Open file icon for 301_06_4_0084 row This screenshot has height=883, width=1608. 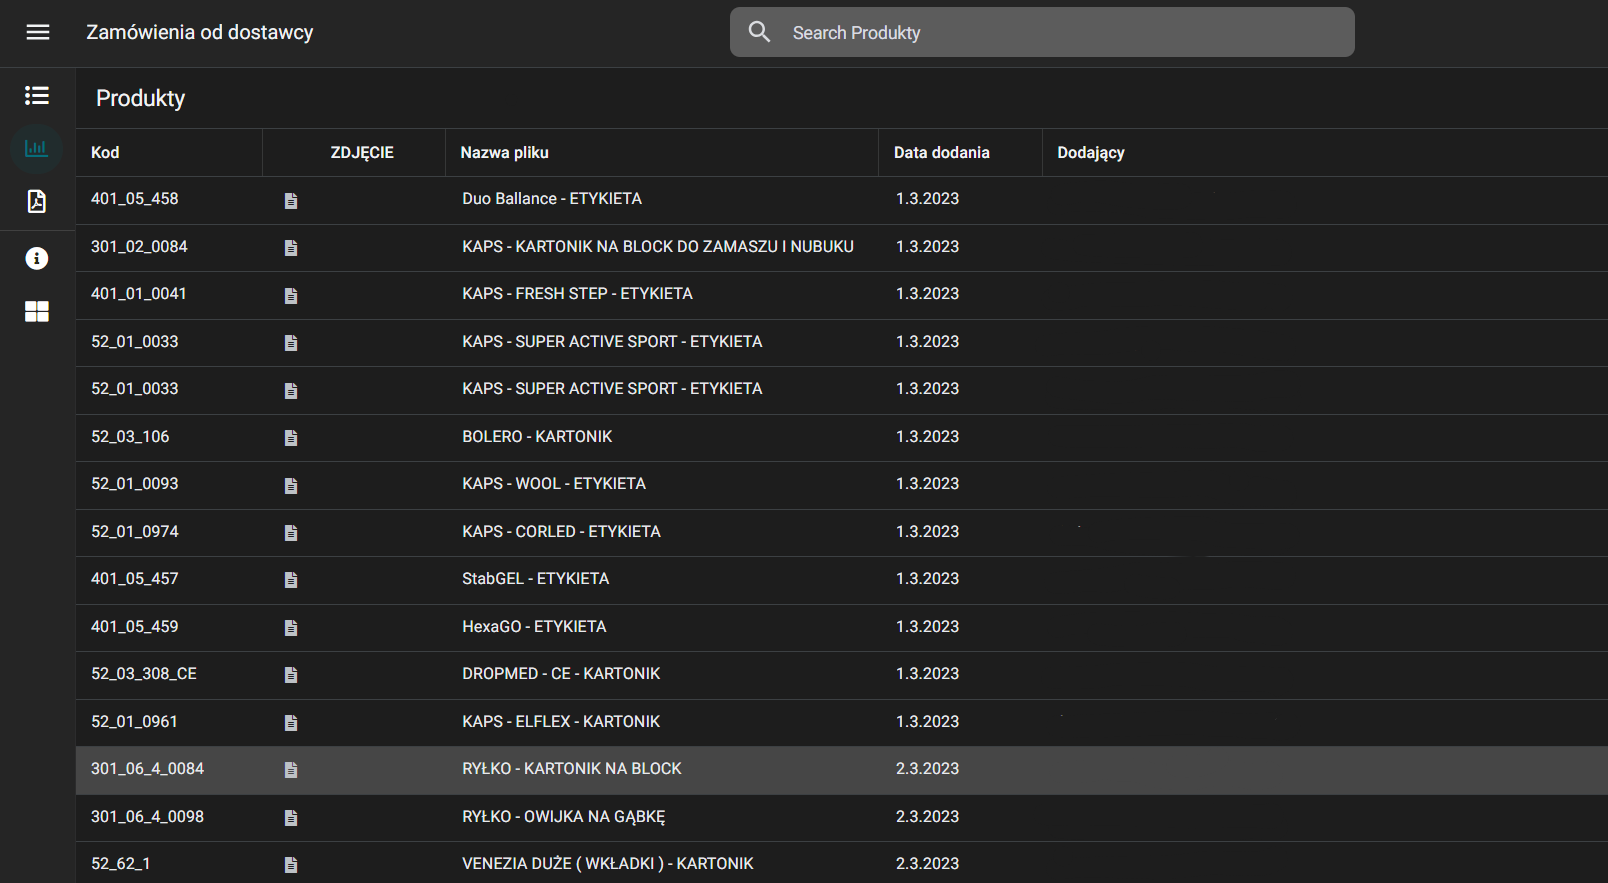pyautogui.click(x=291, y=770)
